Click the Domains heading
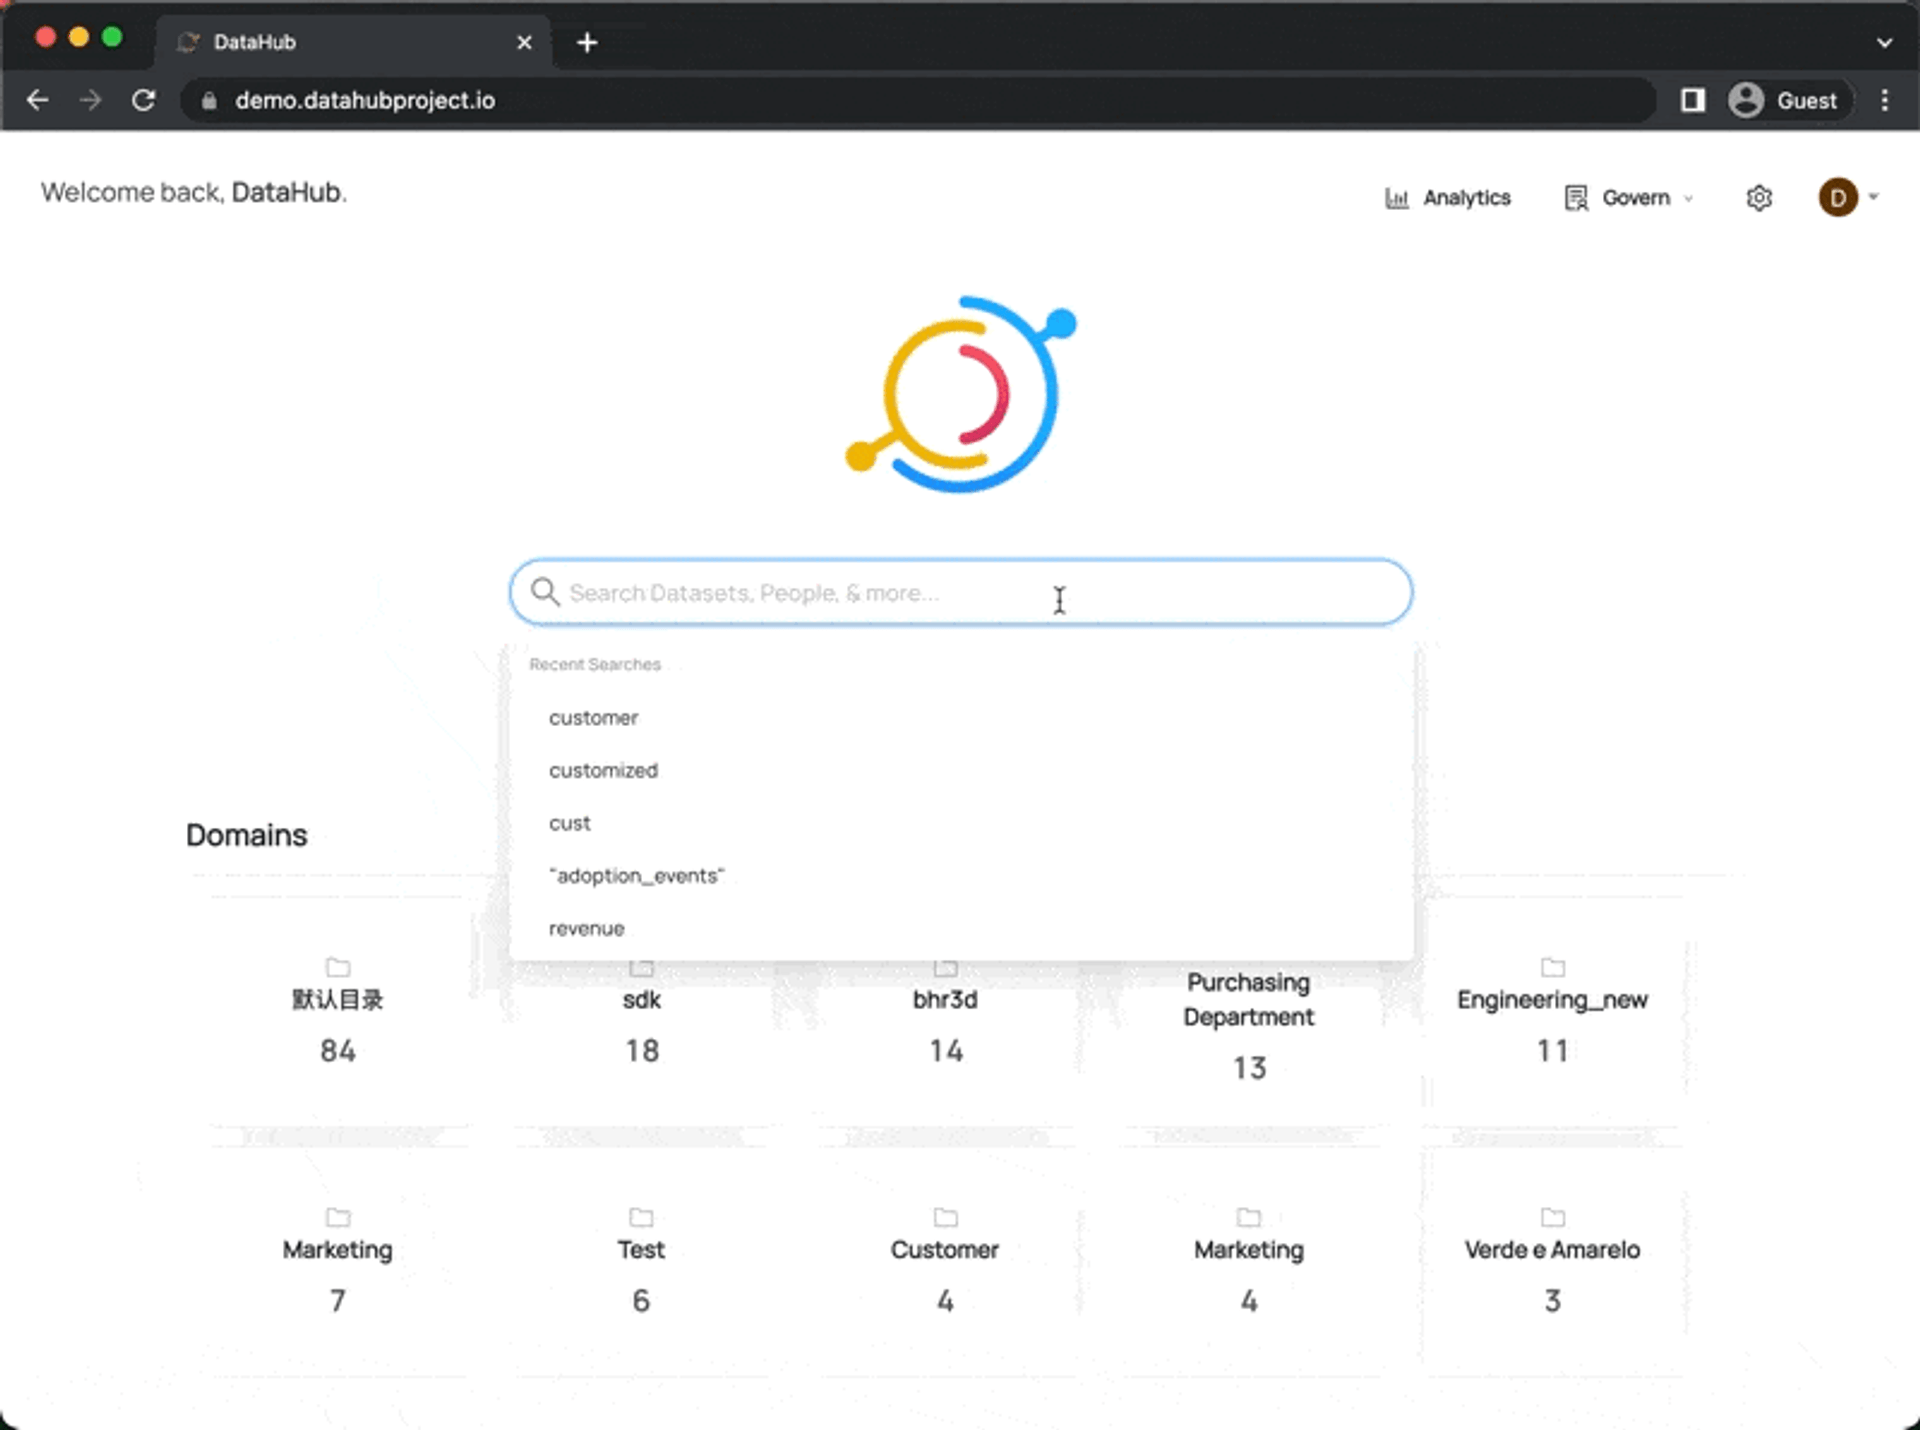 click(x=247, y=835)
